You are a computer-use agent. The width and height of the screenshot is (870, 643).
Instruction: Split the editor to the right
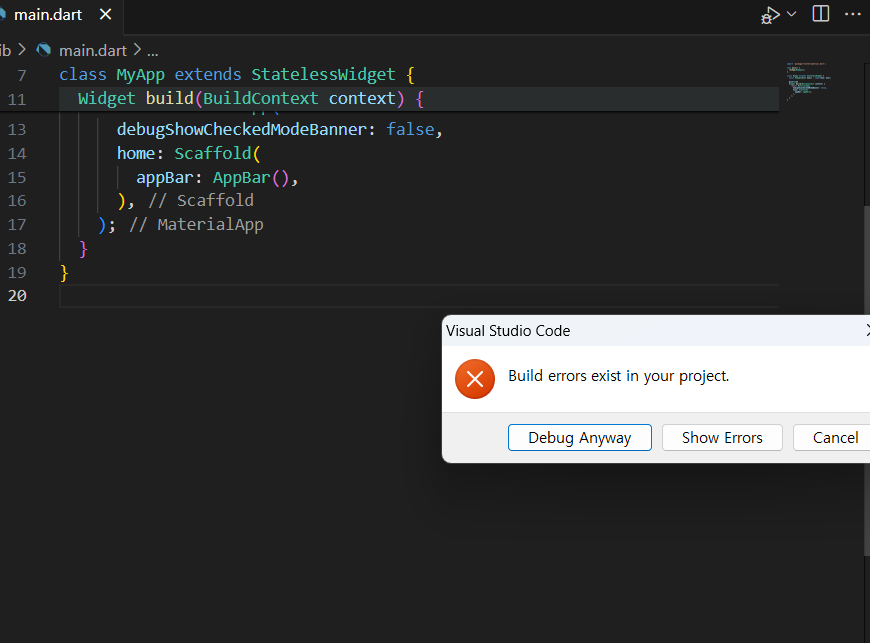point(821,14)
